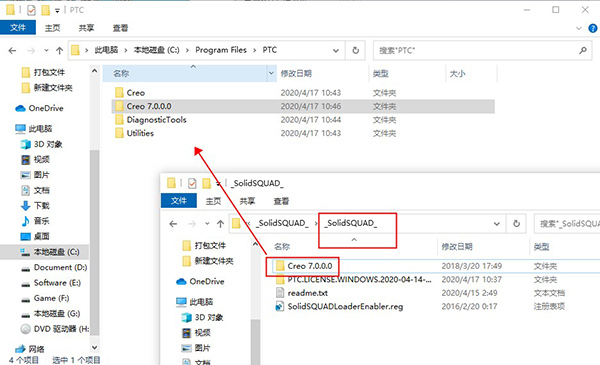This screenshot has height=365, width=600.
Task: Click the magnifier icon in PTC search
Action: point(583,50)
